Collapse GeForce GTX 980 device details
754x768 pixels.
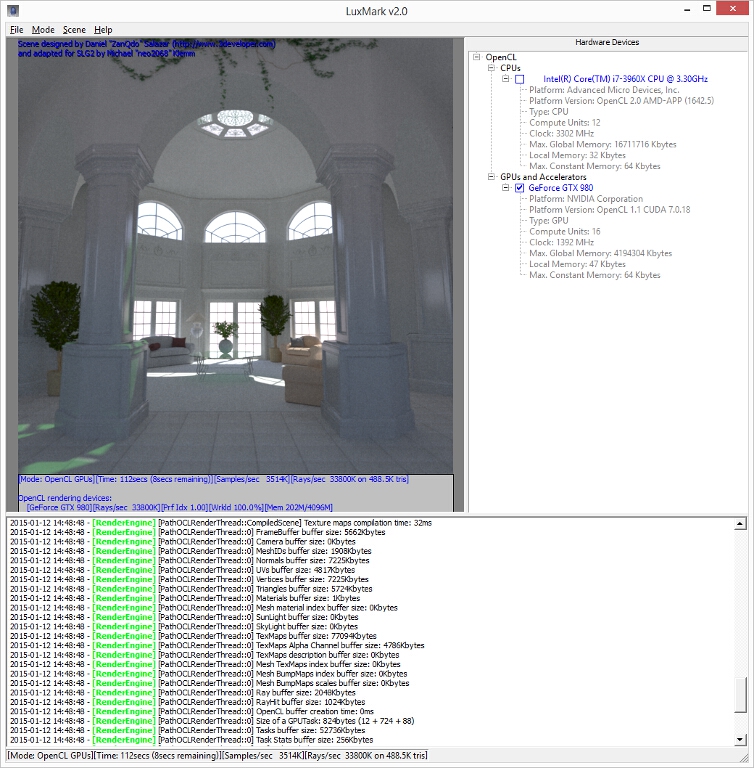tap(506, 188)
